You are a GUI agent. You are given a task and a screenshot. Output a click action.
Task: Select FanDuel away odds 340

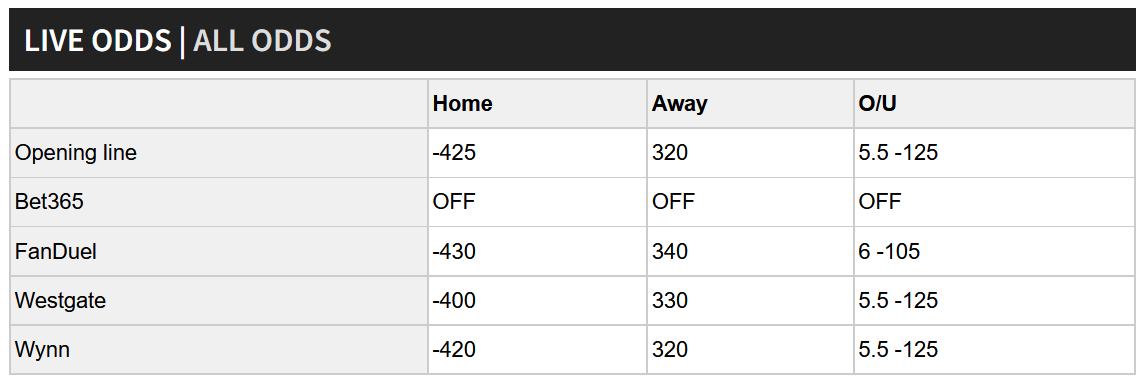point(670,252)
